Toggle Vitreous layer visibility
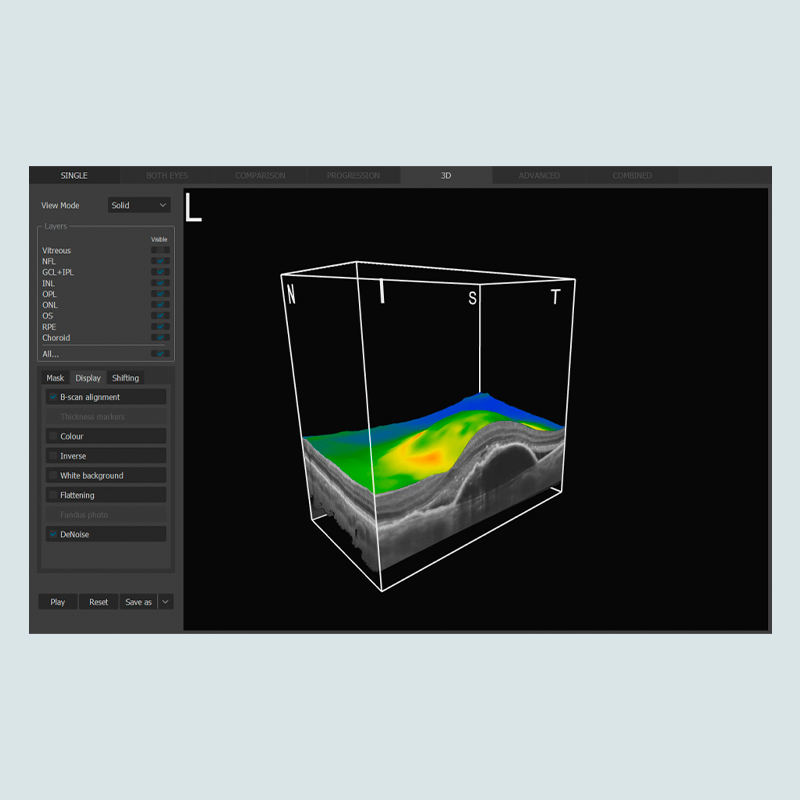This screenshot has width=800, height=800. point(160,250)
